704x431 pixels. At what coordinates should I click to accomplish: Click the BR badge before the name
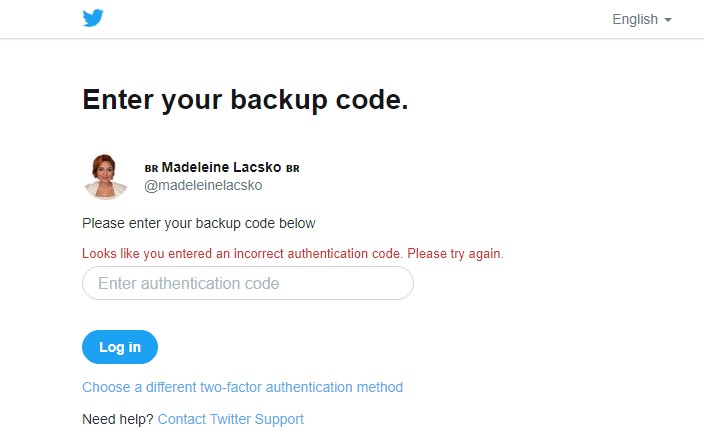[x=151, y=168]
